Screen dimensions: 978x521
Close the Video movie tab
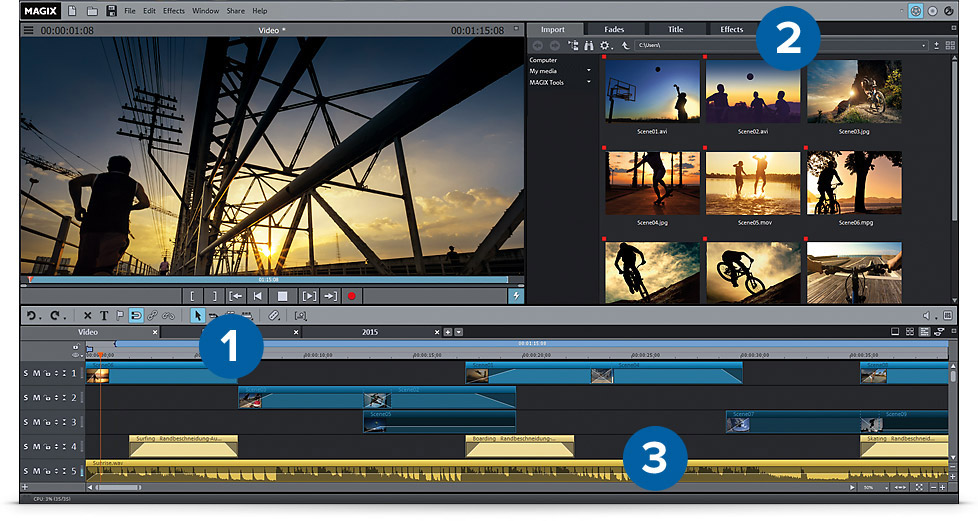pos(155,332)
